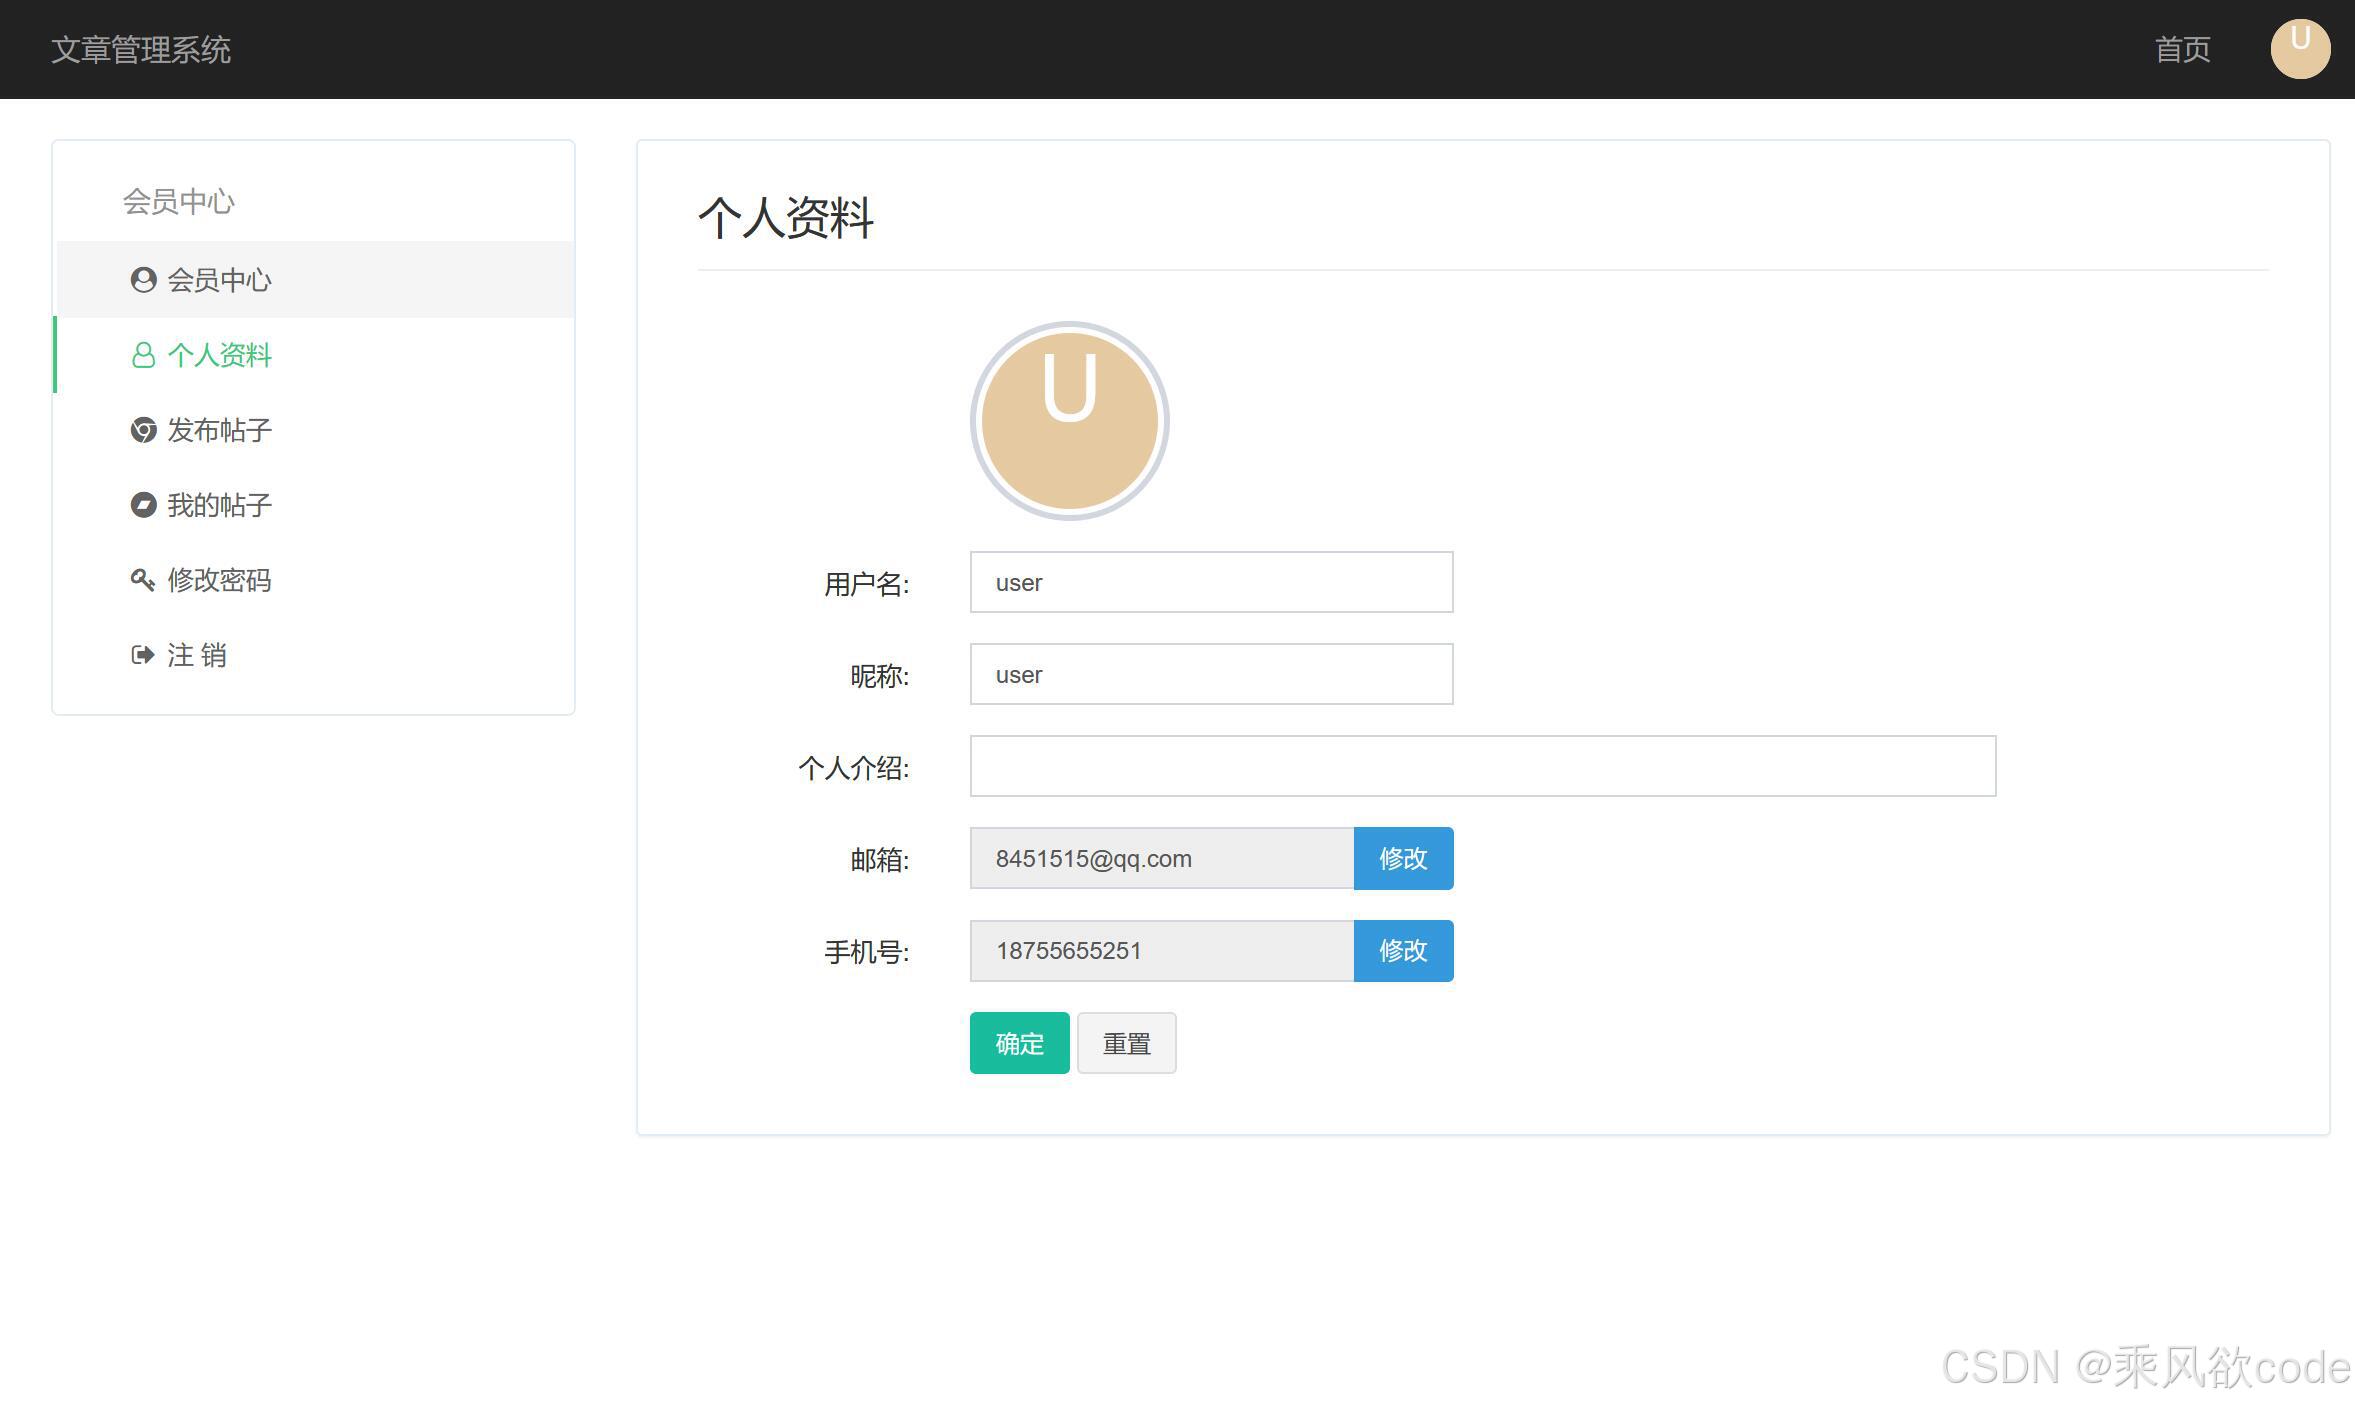This screenshot has height=1406, width=2355.
Task: Click 修改 button next to phone number
Action: 1402,950
